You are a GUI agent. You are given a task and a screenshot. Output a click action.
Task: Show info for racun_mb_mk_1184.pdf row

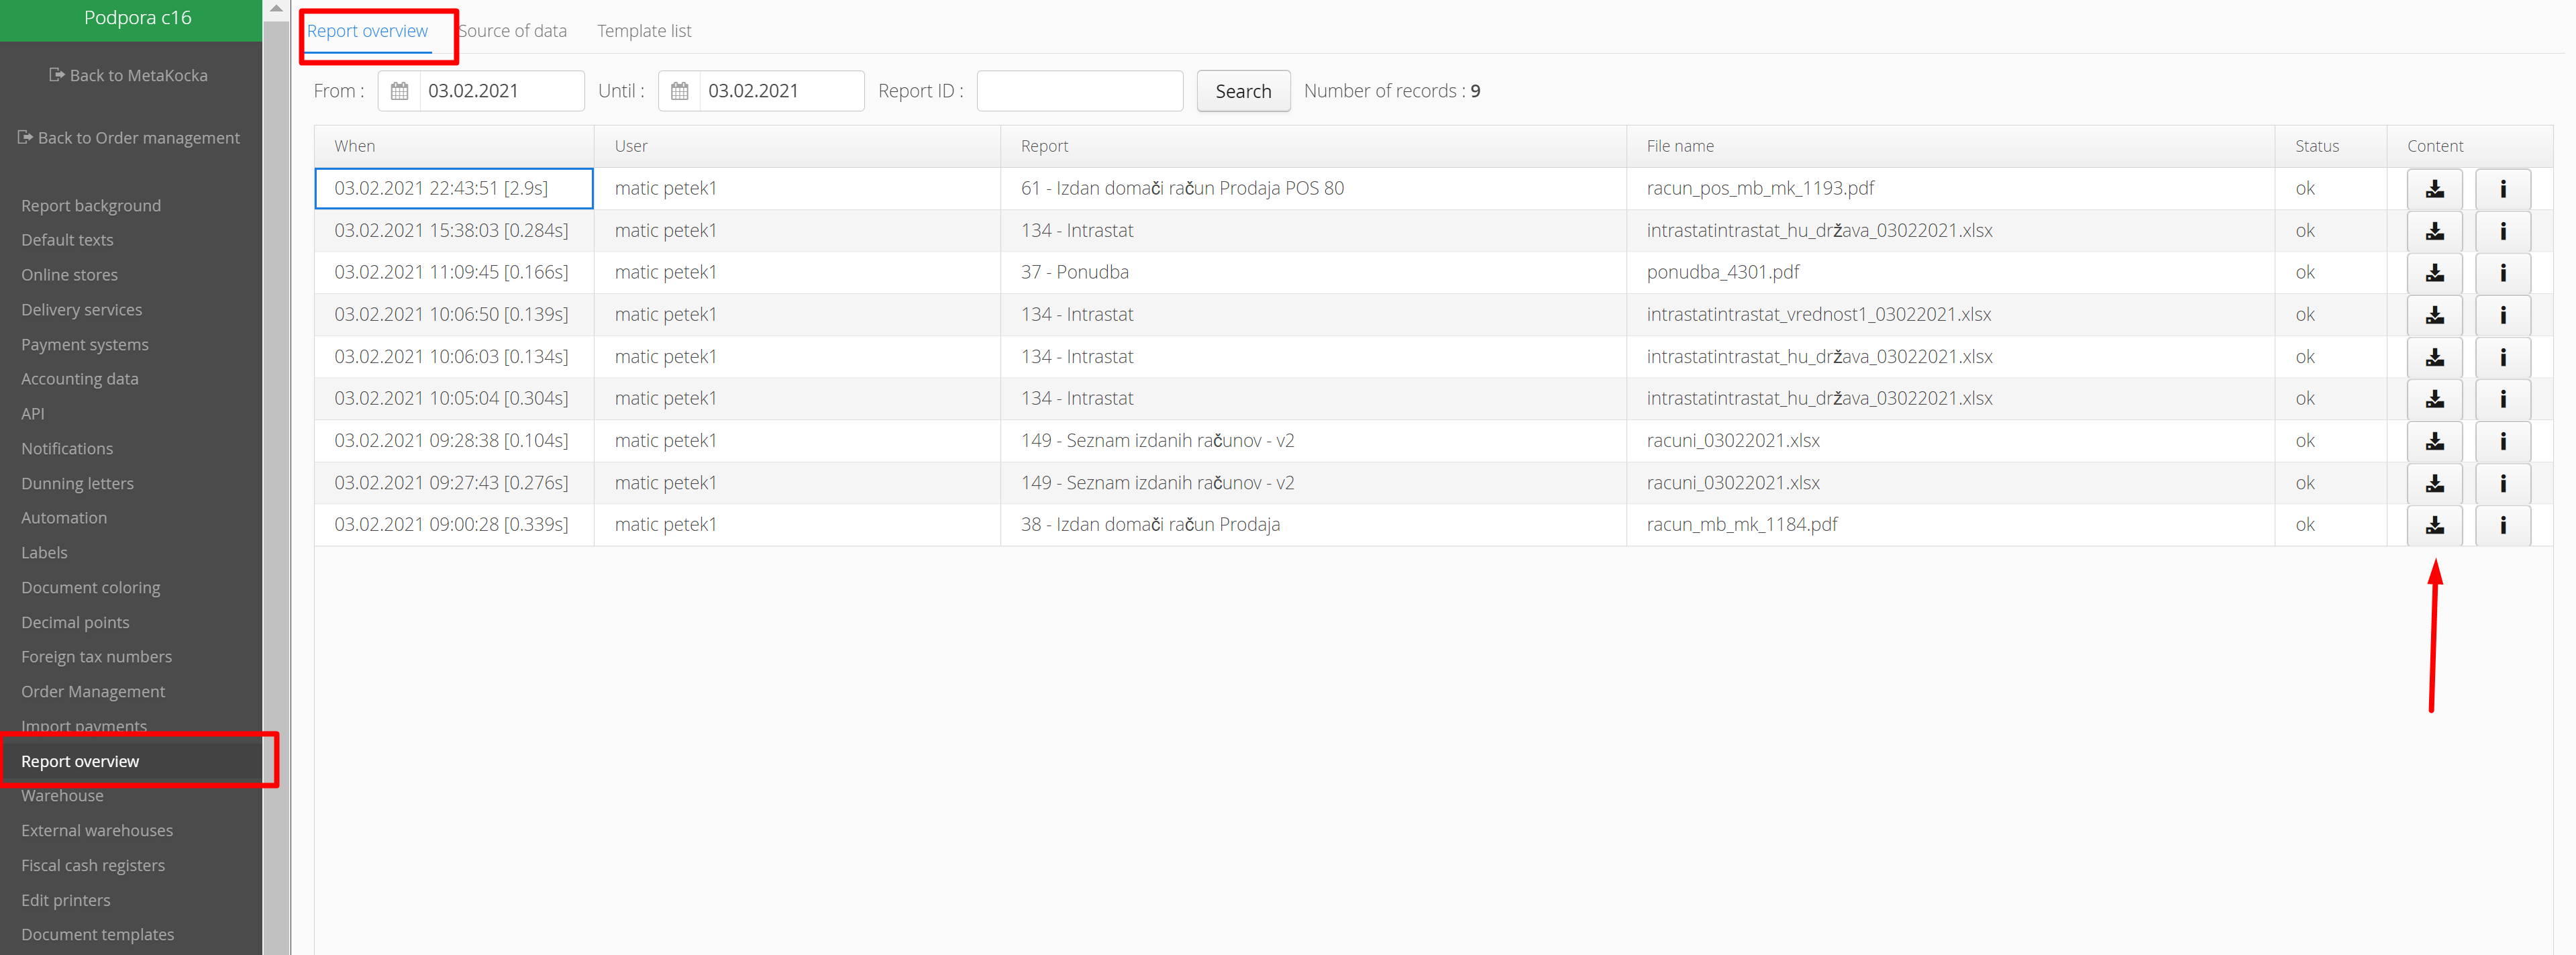[2502, 525]
